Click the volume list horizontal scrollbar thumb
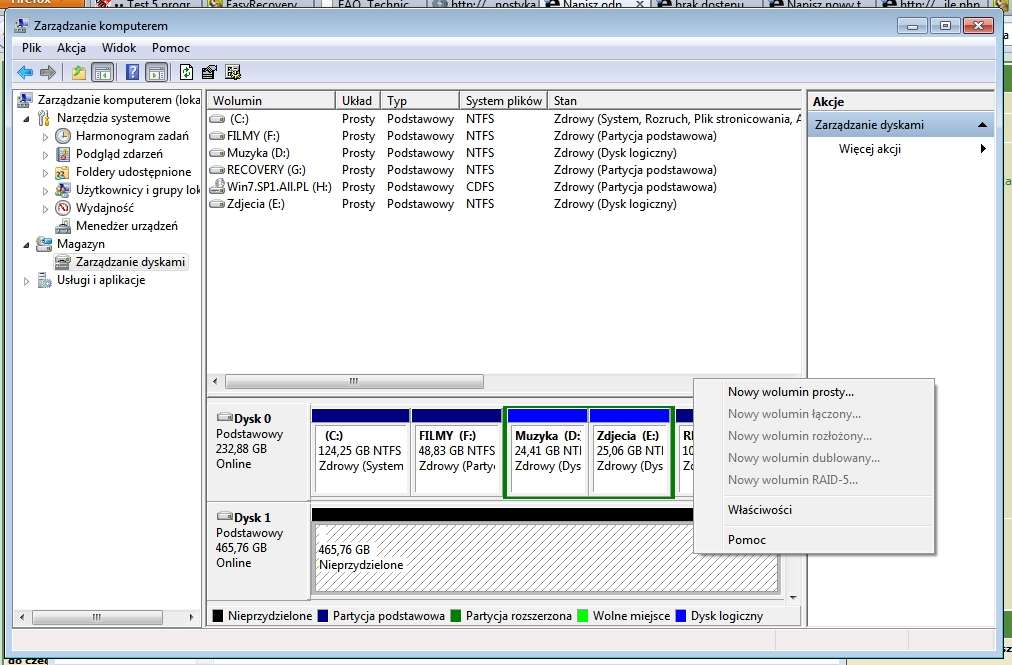This screenshot has height=665, width=1012. coord(354,382)
